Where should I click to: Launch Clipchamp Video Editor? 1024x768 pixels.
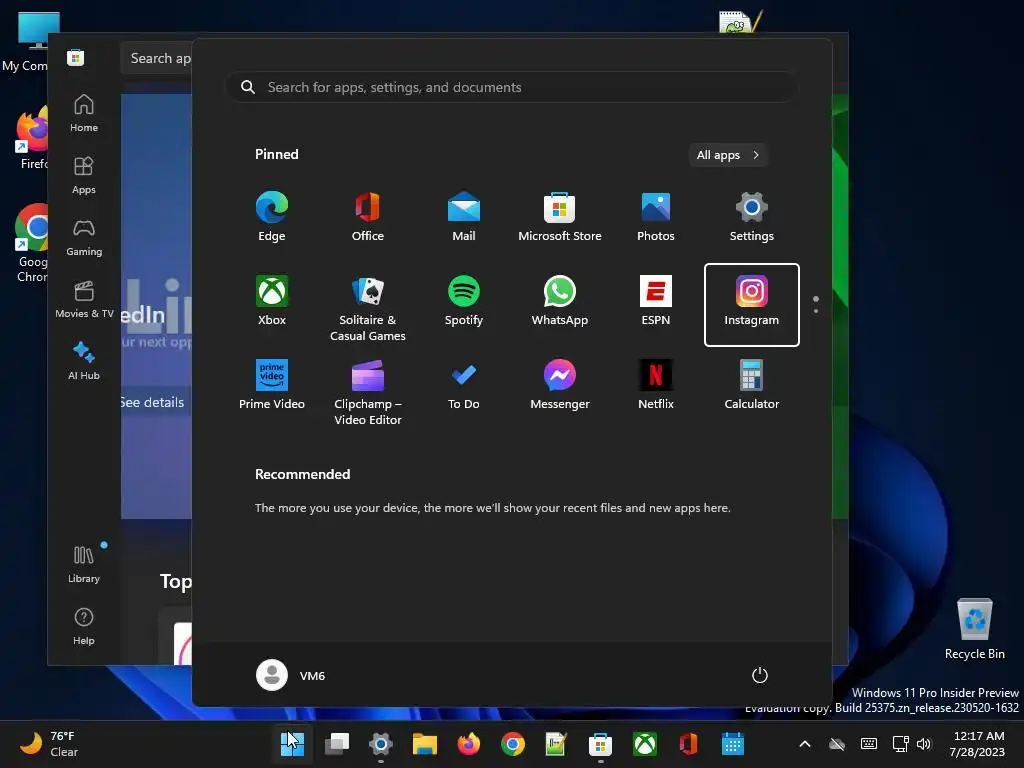click(x=368, y=392)
